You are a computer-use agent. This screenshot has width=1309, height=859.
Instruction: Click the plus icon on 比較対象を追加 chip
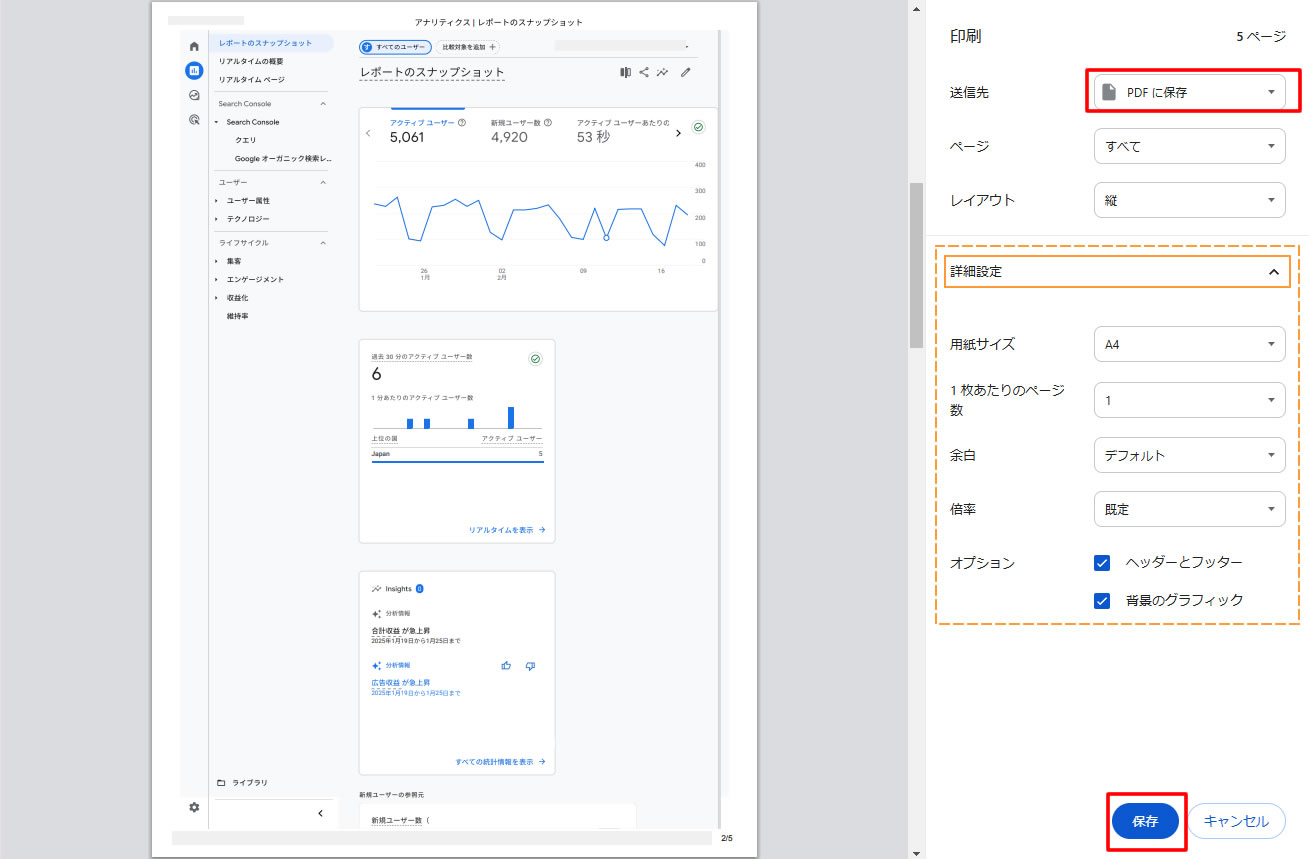[492, 47]
